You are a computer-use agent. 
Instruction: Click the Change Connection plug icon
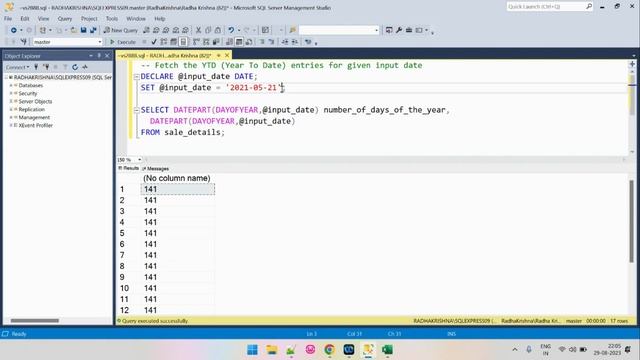coord(23,42)
